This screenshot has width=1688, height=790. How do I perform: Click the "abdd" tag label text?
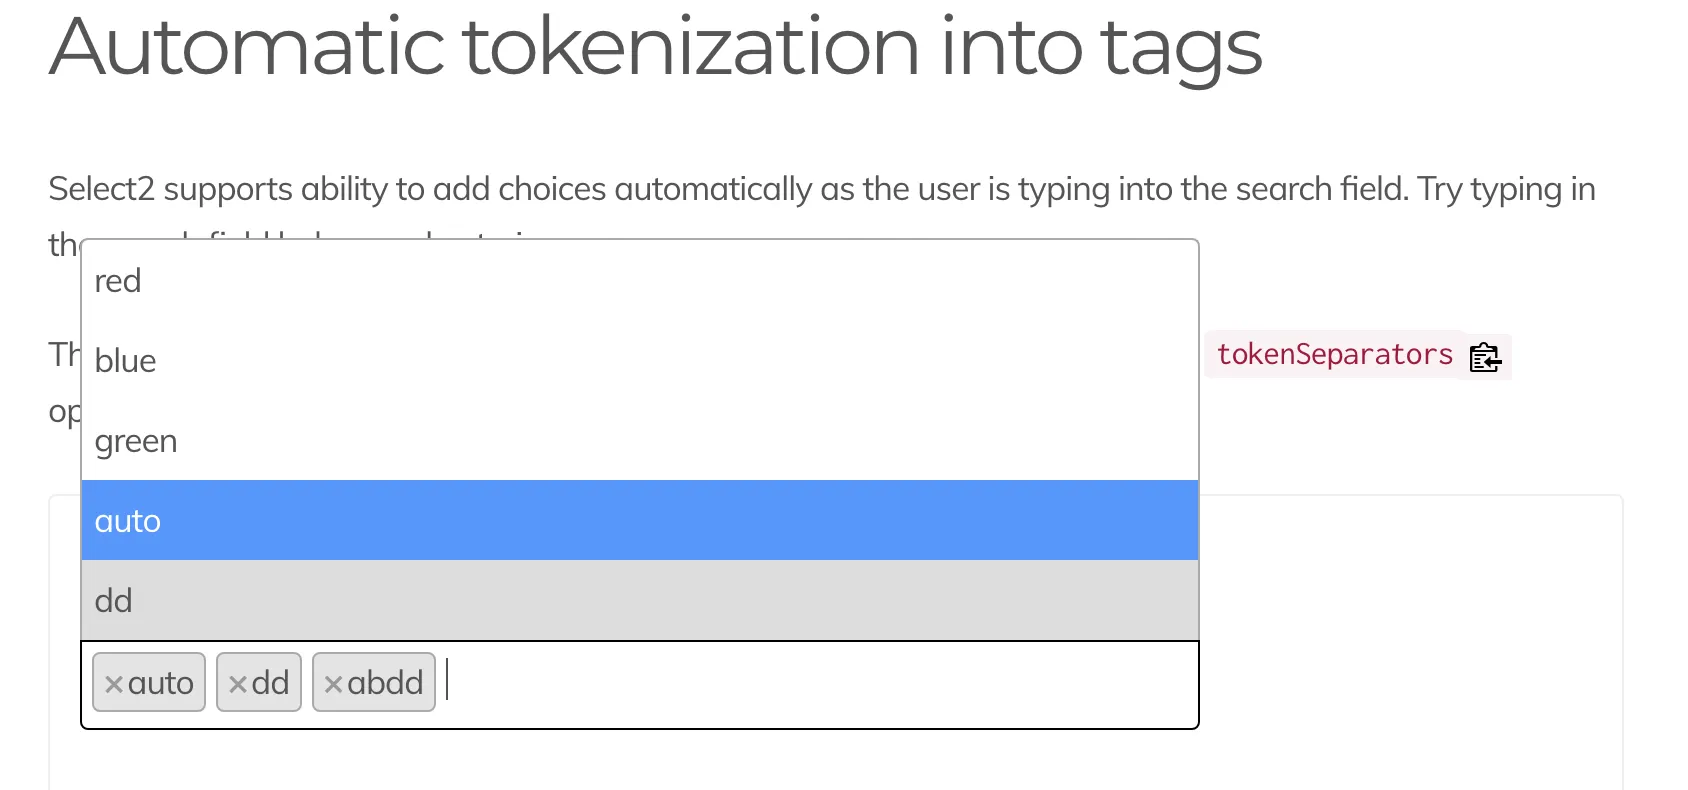click(x=386, y=683)
